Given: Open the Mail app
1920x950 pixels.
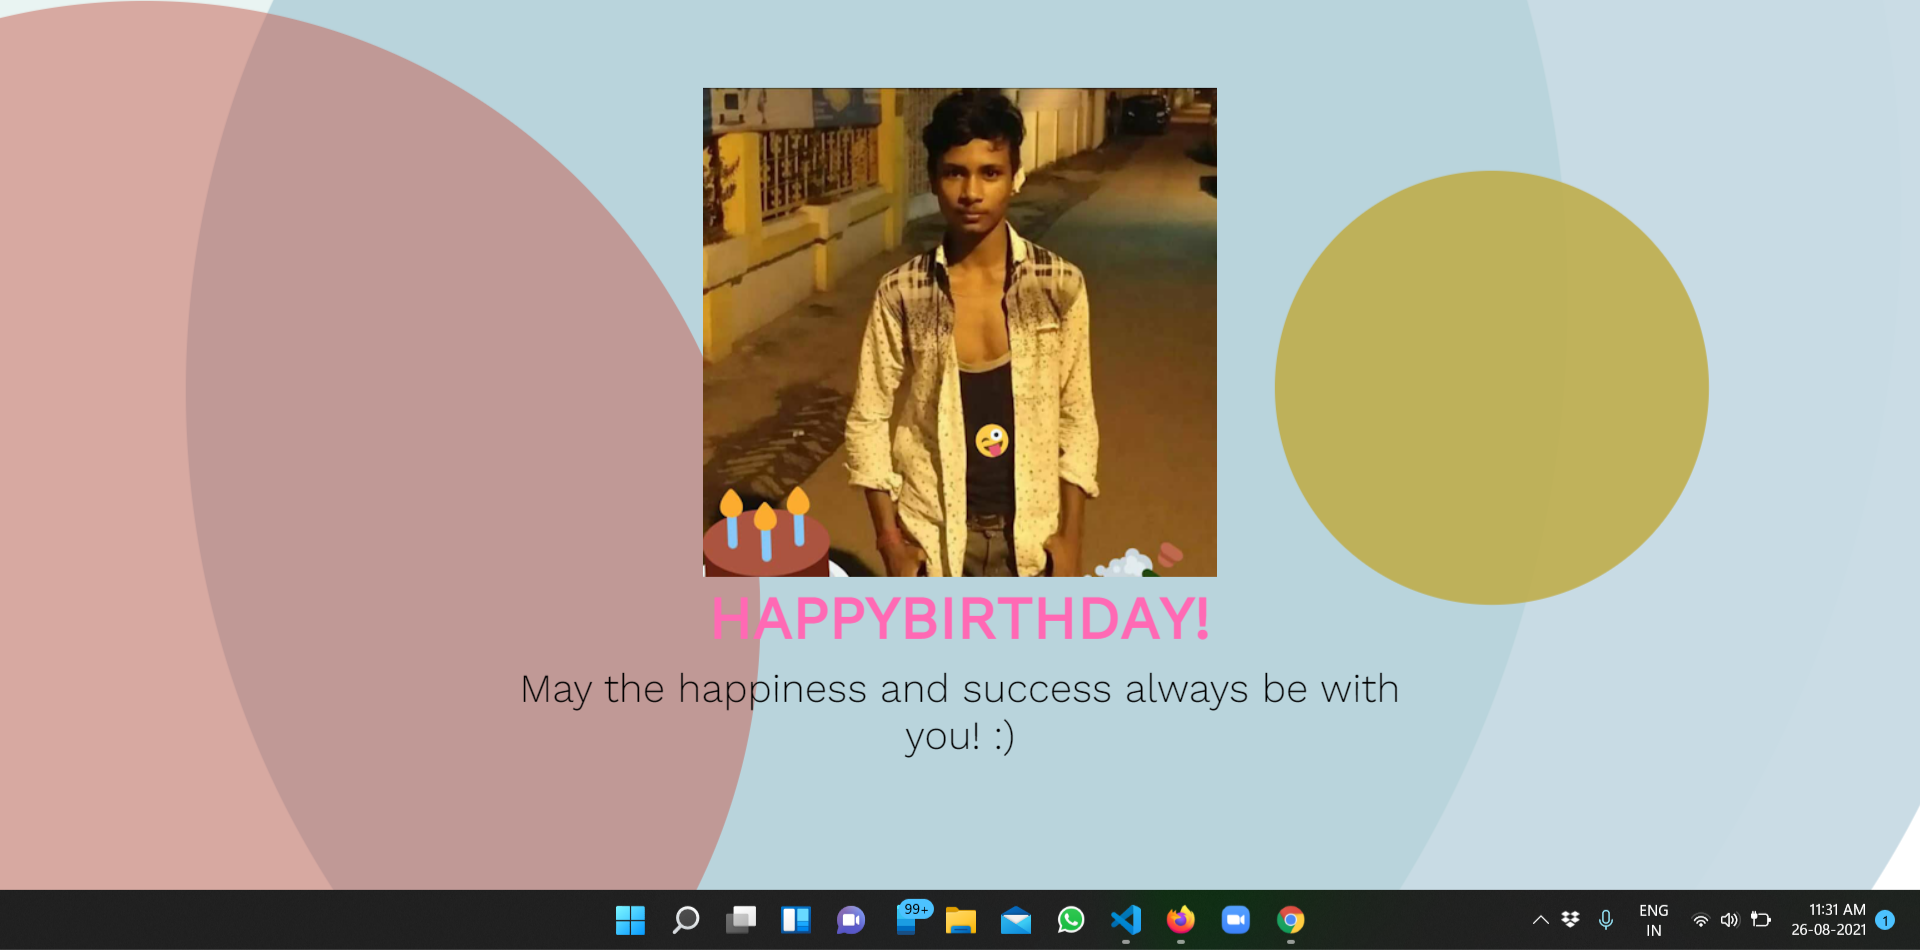Looking at the screenshot, I should [1016, 920].
